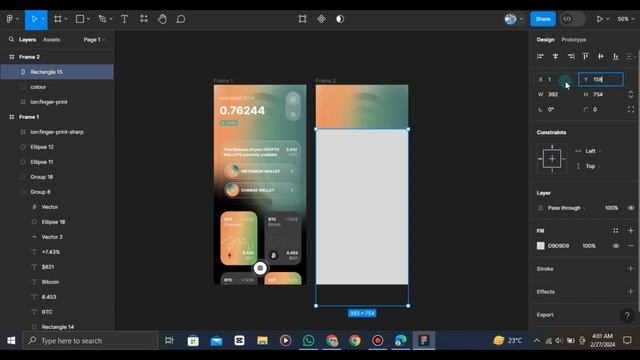Select the Frame tool
640x360 pixels.
[x=58, y=19]
